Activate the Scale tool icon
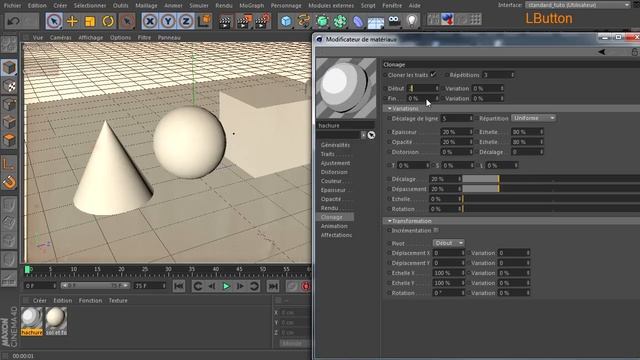The width and height of the screenshot is (640, 360). pyautogui.click(x=90, y=21)
